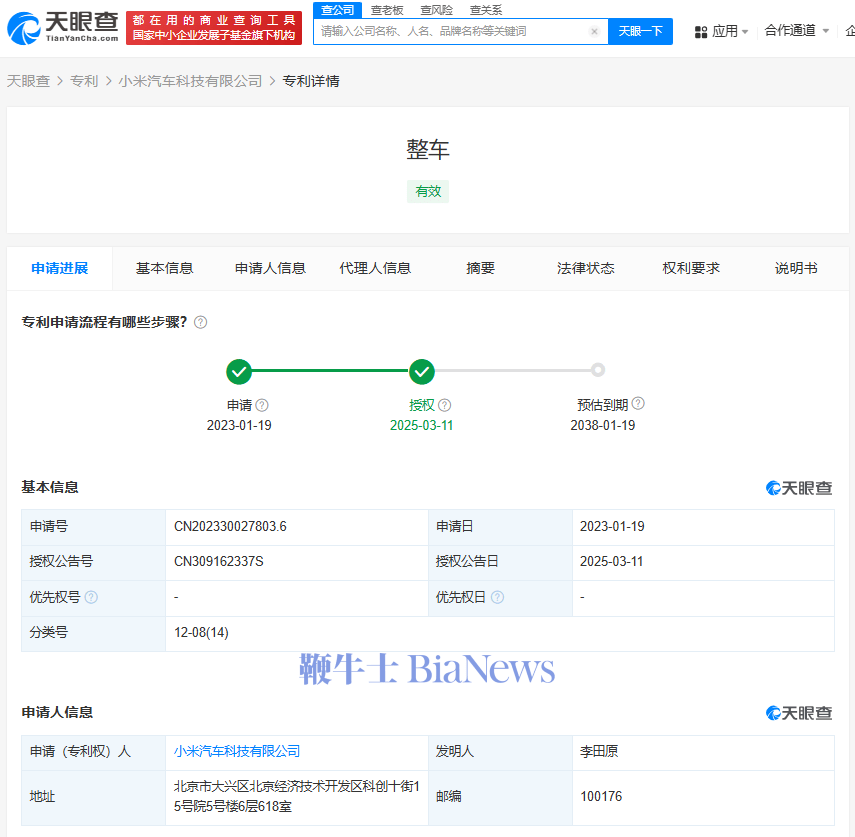The height and width of the screenshot is (837, 855).
Task: Open help icon beside patent process question
Action: click(201, 322)
